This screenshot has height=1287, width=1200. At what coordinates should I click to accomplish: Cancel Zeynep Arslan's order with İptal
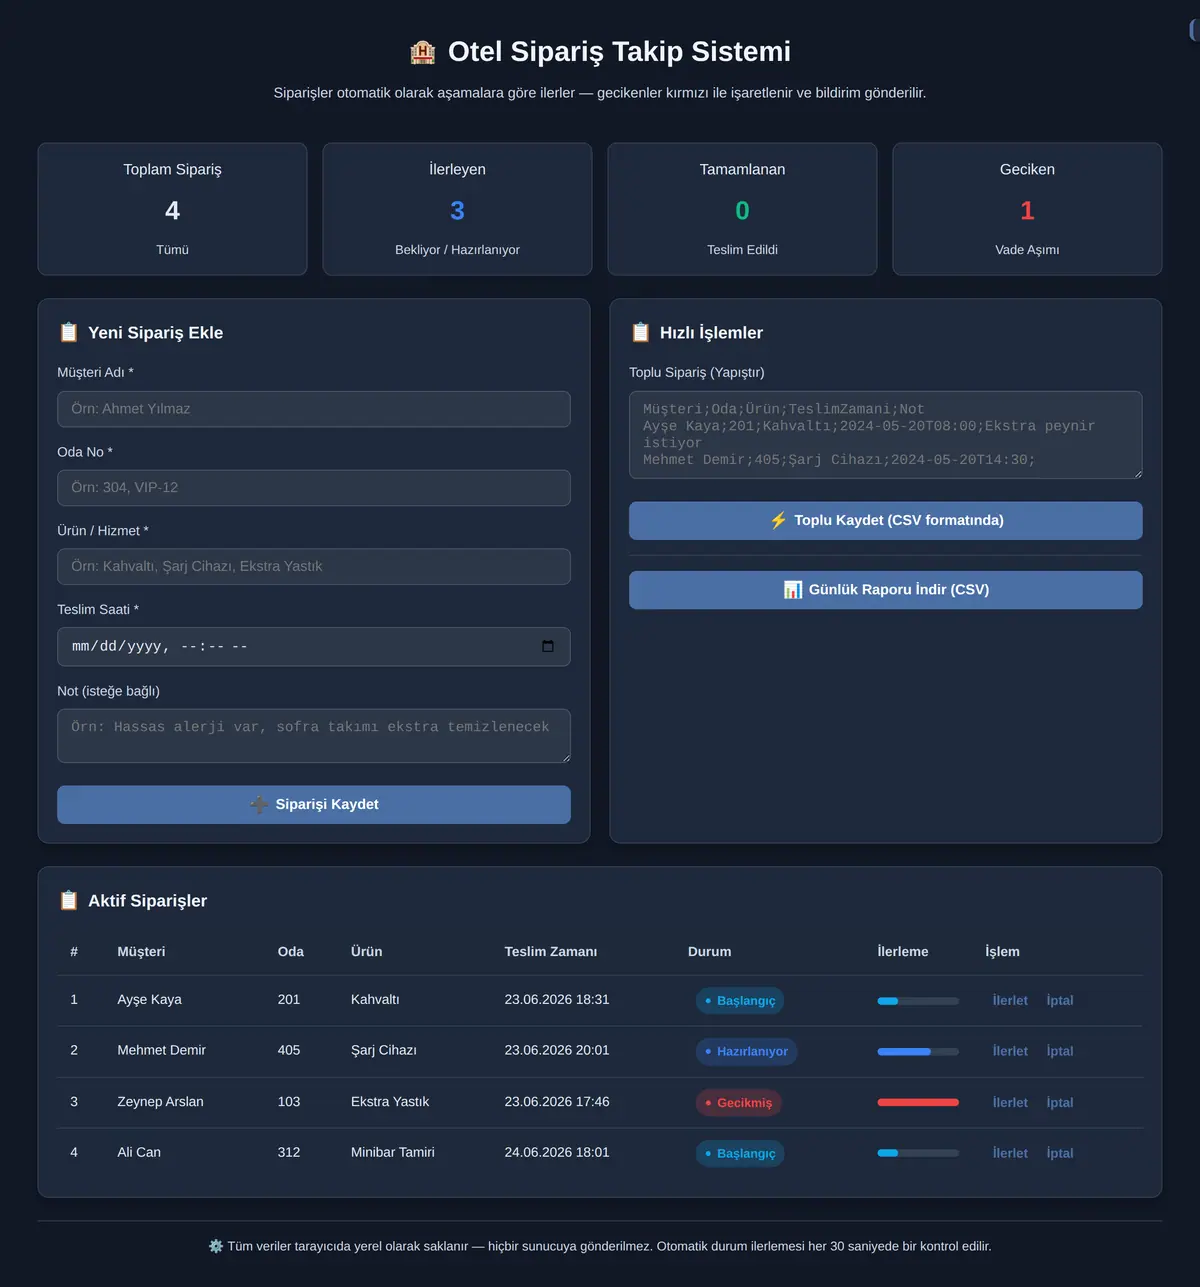[x=1060, y=1102]
